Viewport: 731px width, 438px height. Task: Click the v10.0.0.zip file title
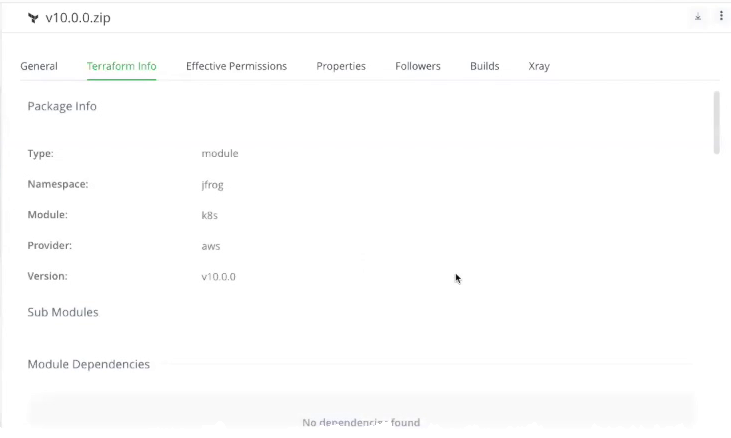pyautogui.click(x=78, y=18)
